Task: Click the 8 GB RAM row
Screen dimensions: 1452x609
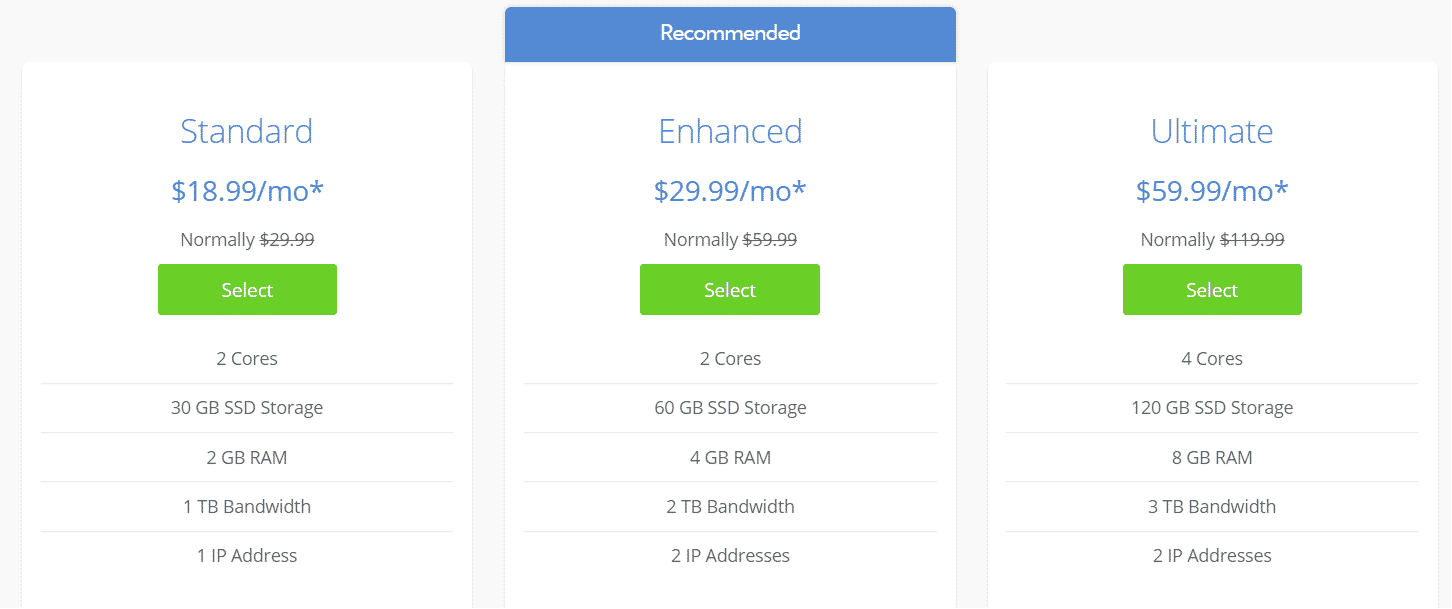Action: [x=1212, y=458]
